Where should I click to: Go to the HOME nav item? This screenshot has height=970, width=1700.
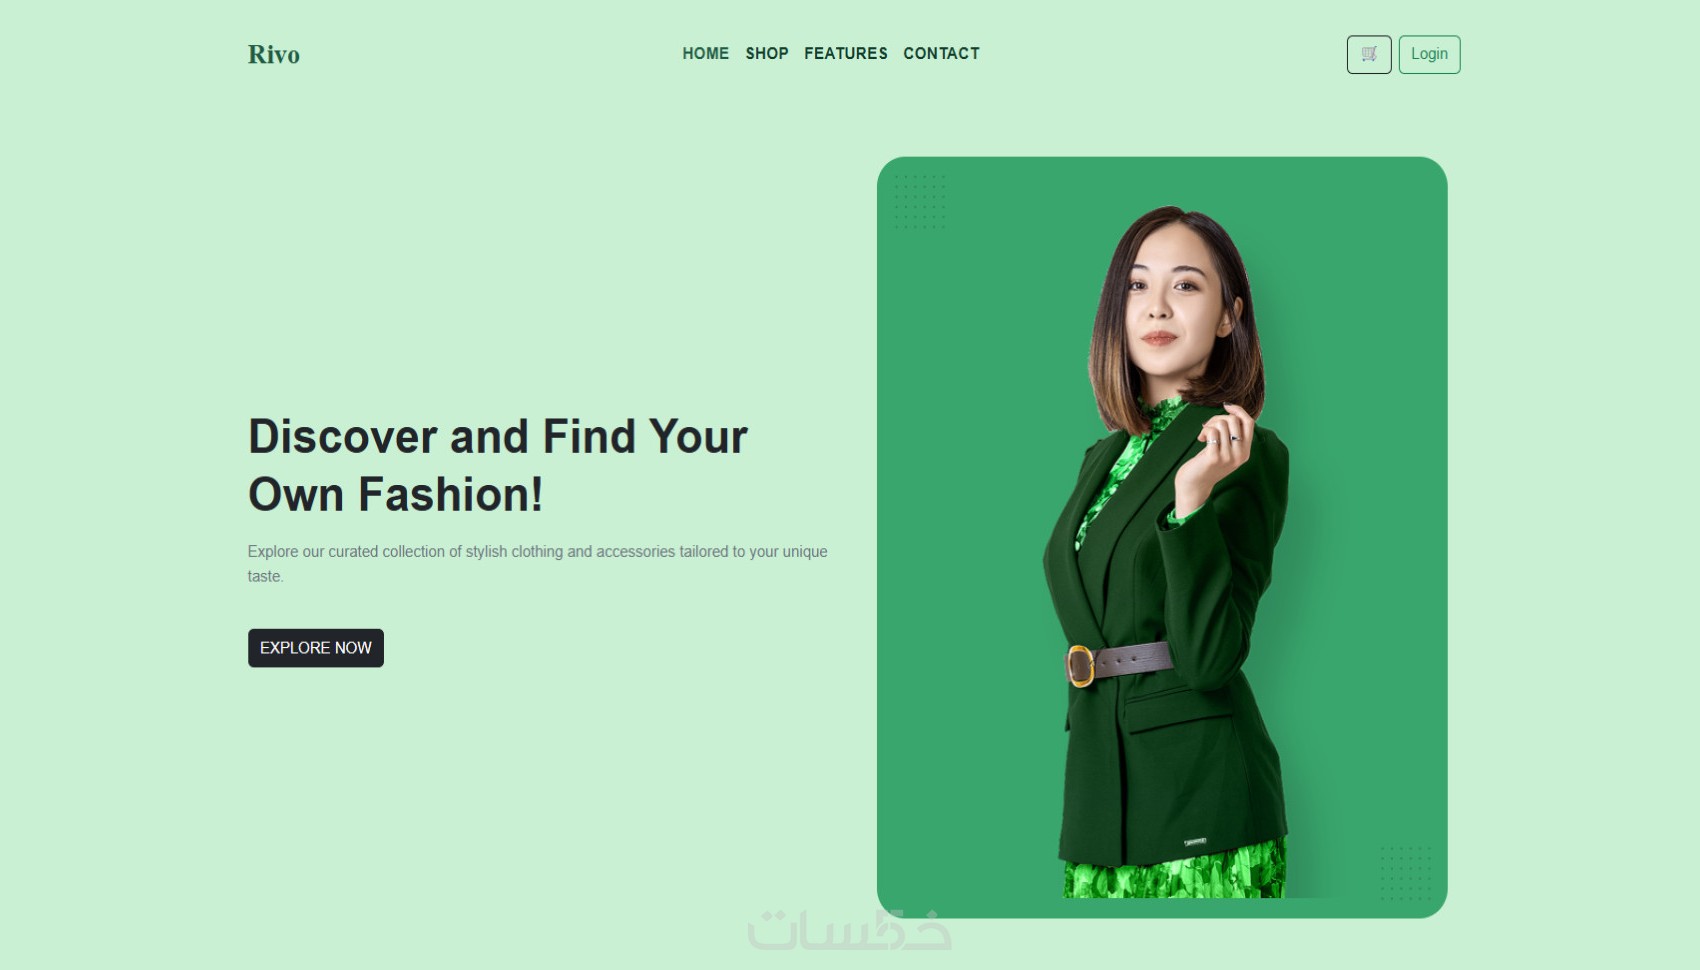tap(706, 54)
